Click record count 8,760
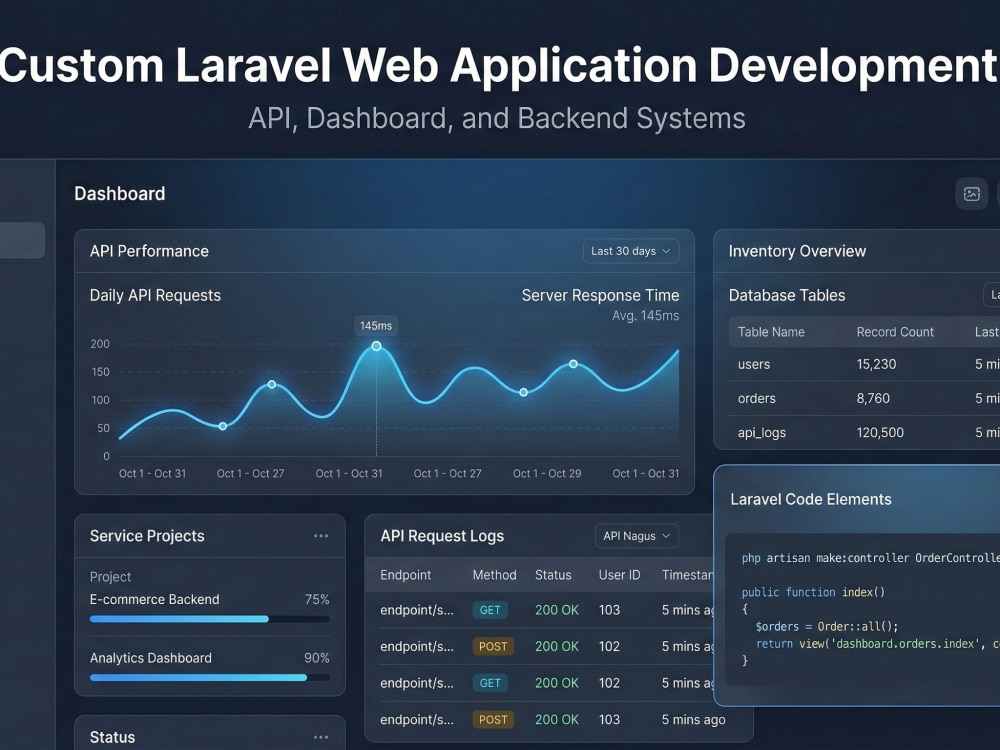Viewport: 1000px width, 750px height. 873,399
